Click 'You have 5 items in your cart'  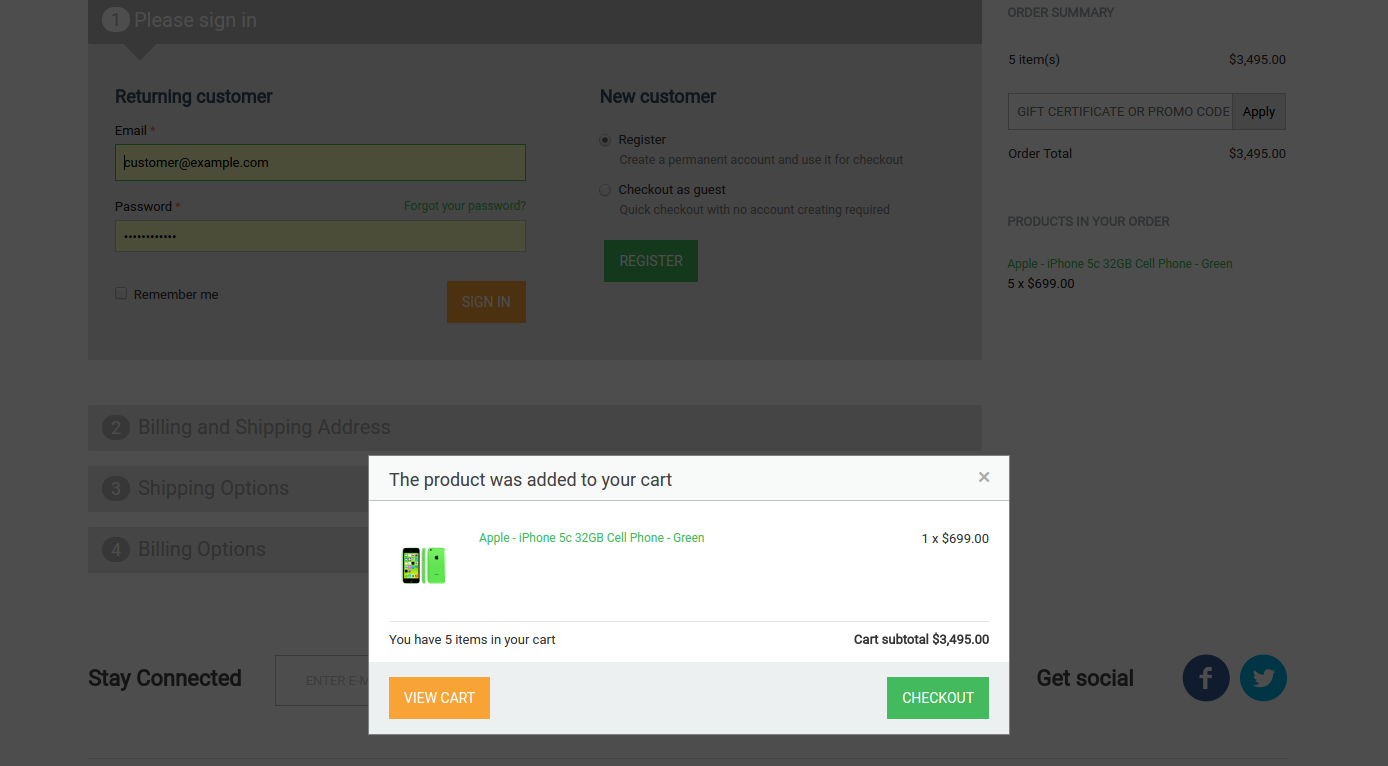coord(472,640)
